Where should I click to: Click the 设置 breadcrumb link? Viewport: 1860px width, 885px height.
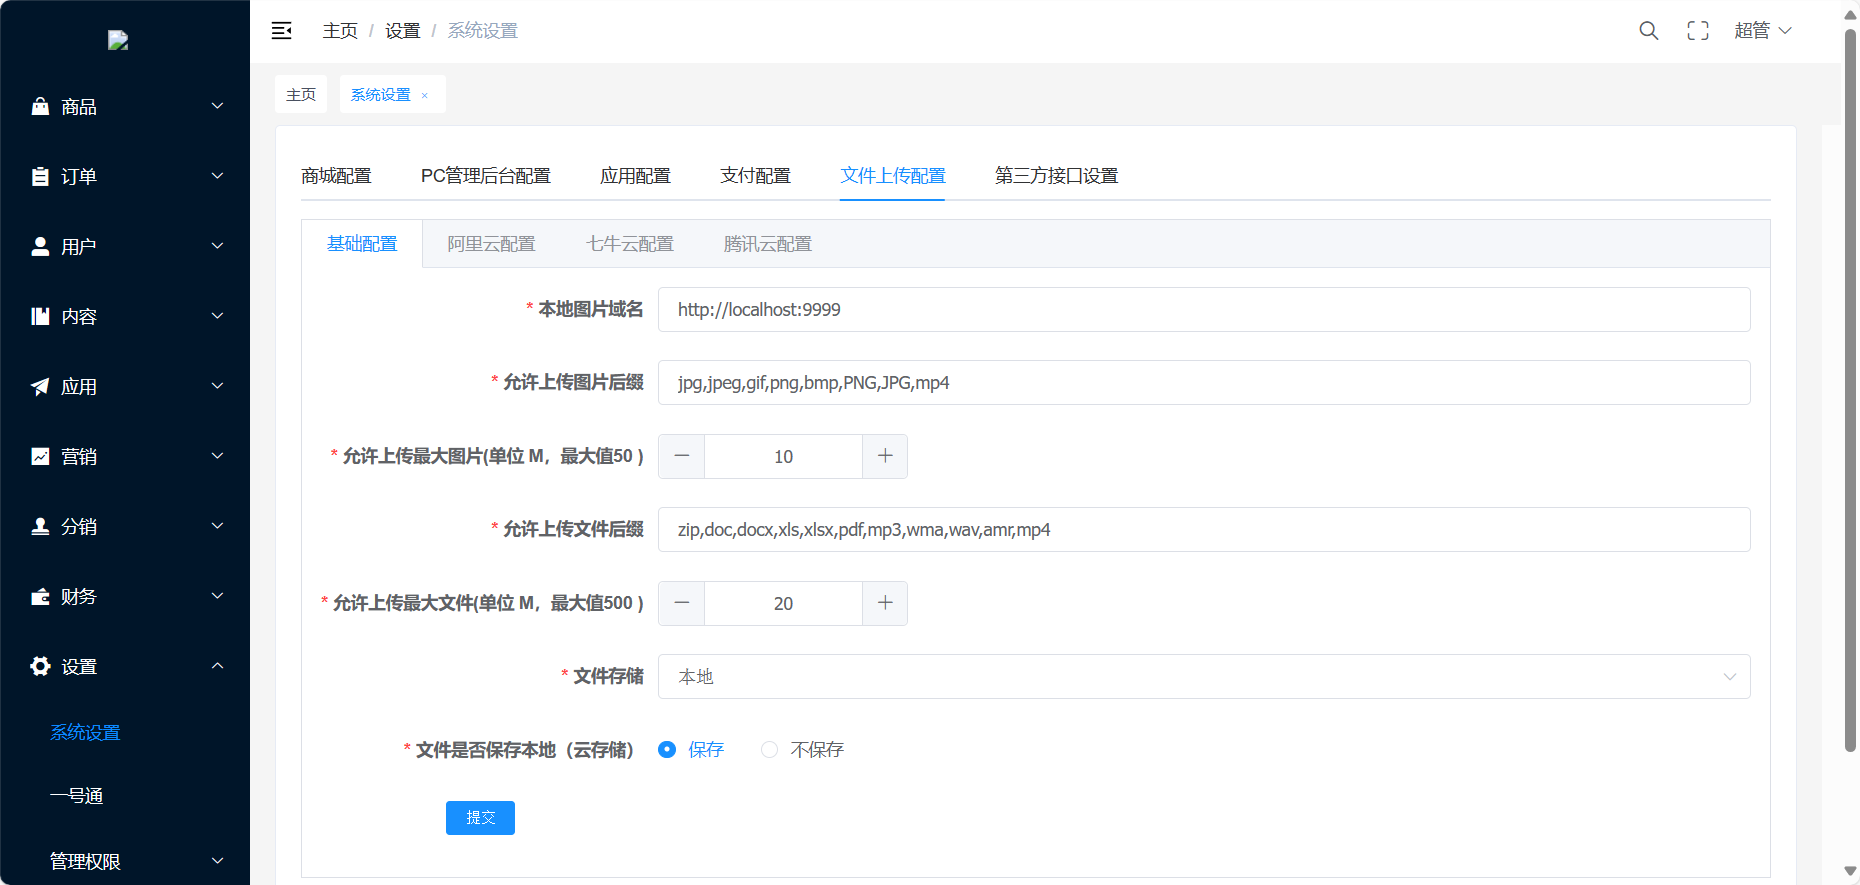coord(403,31)
